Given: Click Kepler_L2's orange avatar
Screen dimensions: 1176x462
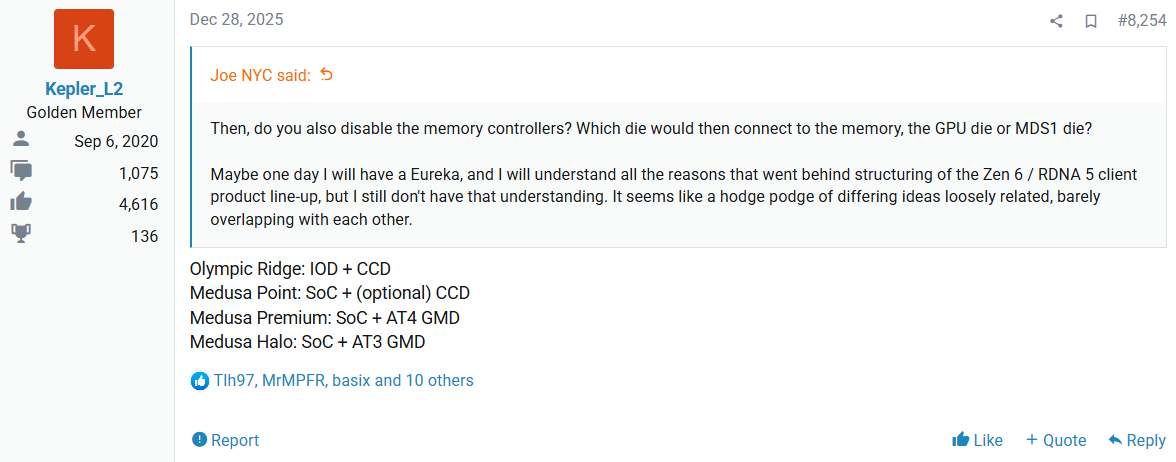Looking at the screenshot, I should click(84, 39).
